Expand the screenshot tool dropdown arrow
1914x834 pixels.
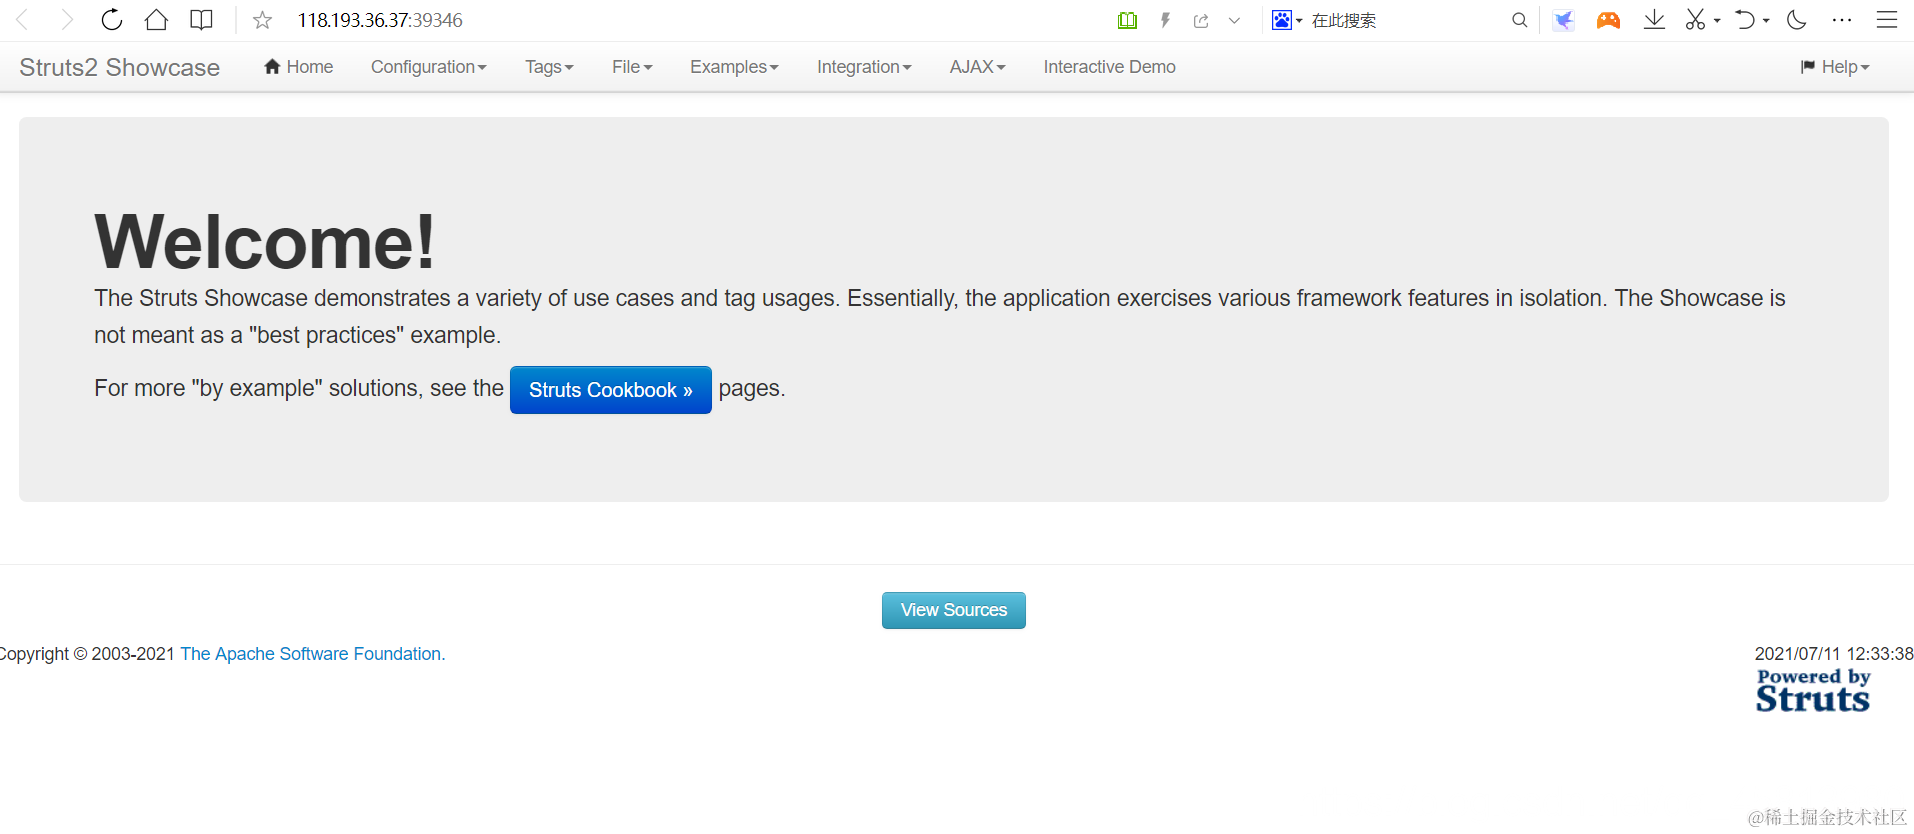point(1717,20)
